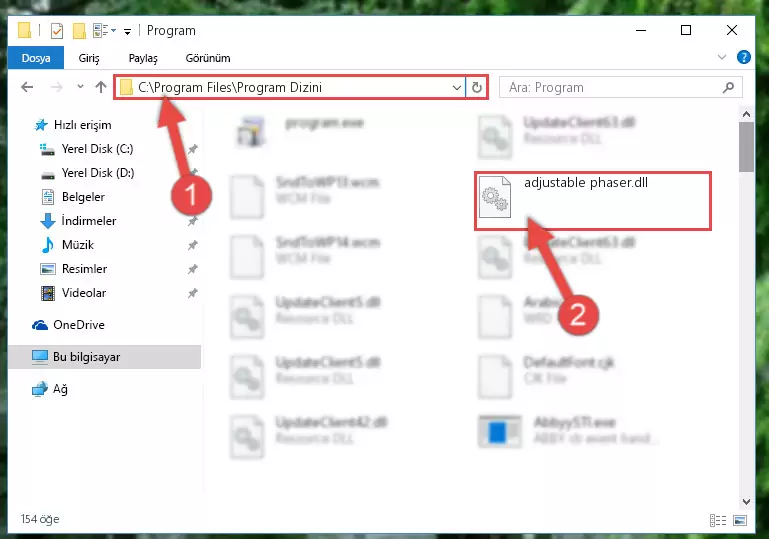
Task: Open the Help question mark icon
Action: tap(743, 57)
